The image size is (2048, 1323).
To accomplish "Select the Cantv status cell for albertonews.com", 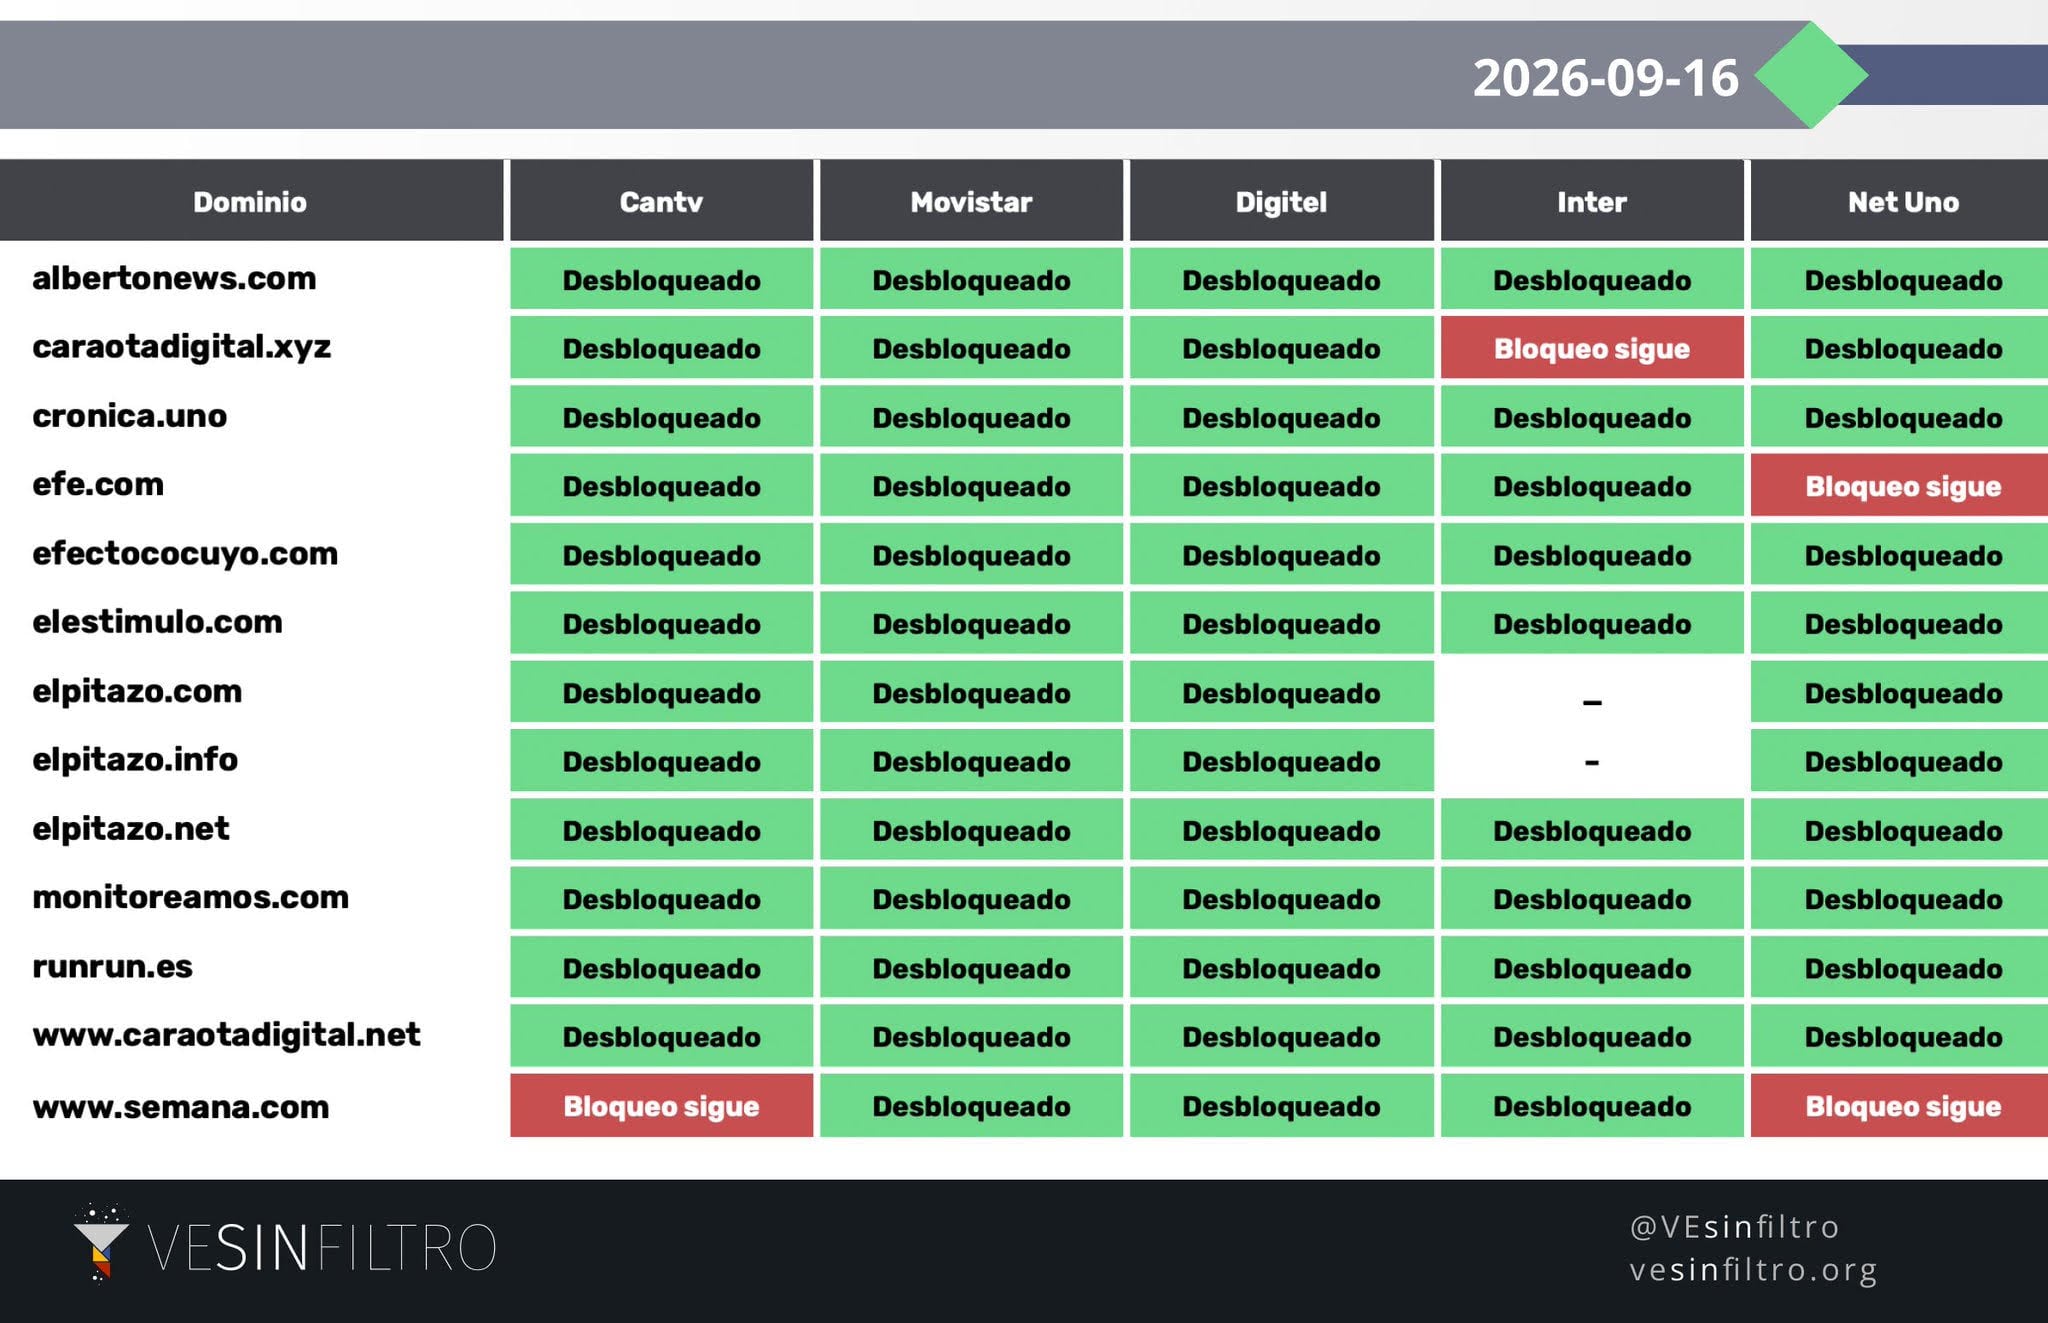I will tap(661, 279).
